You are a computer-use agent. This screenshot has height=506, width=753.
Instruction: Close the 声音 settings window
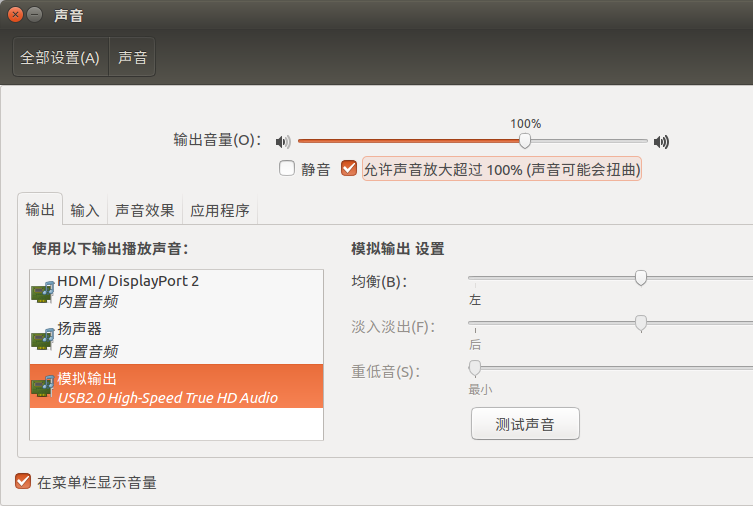tap(15, 15)
